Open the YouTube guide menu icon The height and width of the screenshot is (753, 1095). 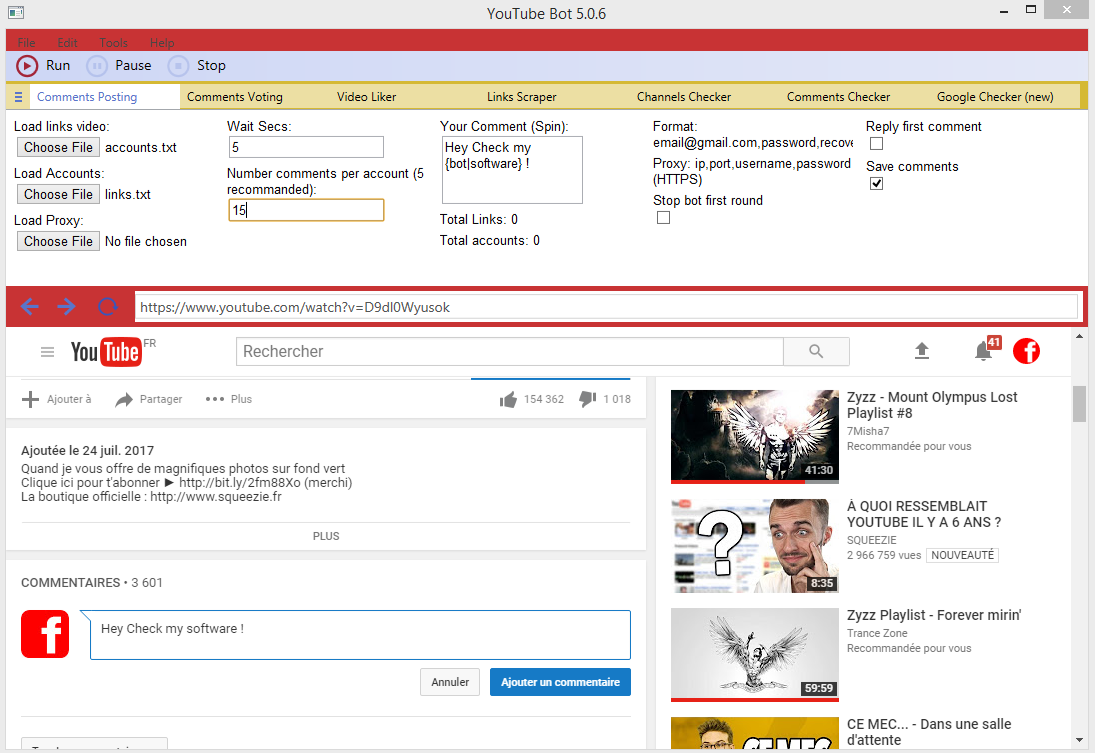47,352
